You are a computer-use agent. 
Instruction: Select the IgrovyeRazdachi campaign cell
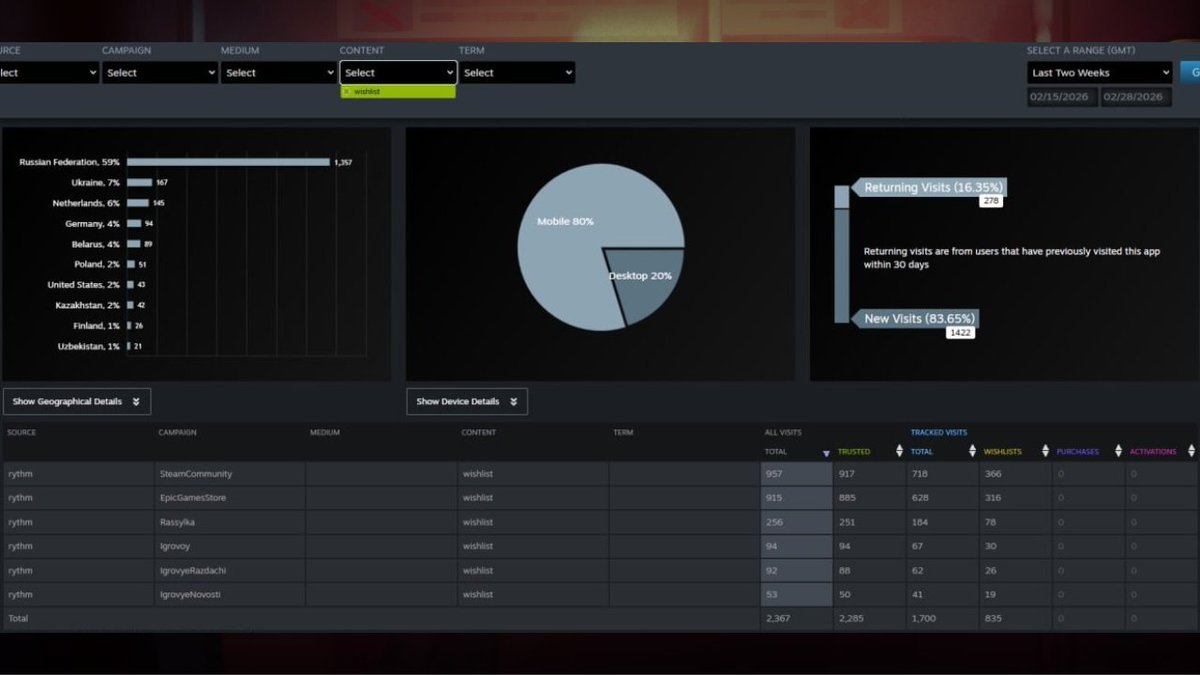[230, 570]
